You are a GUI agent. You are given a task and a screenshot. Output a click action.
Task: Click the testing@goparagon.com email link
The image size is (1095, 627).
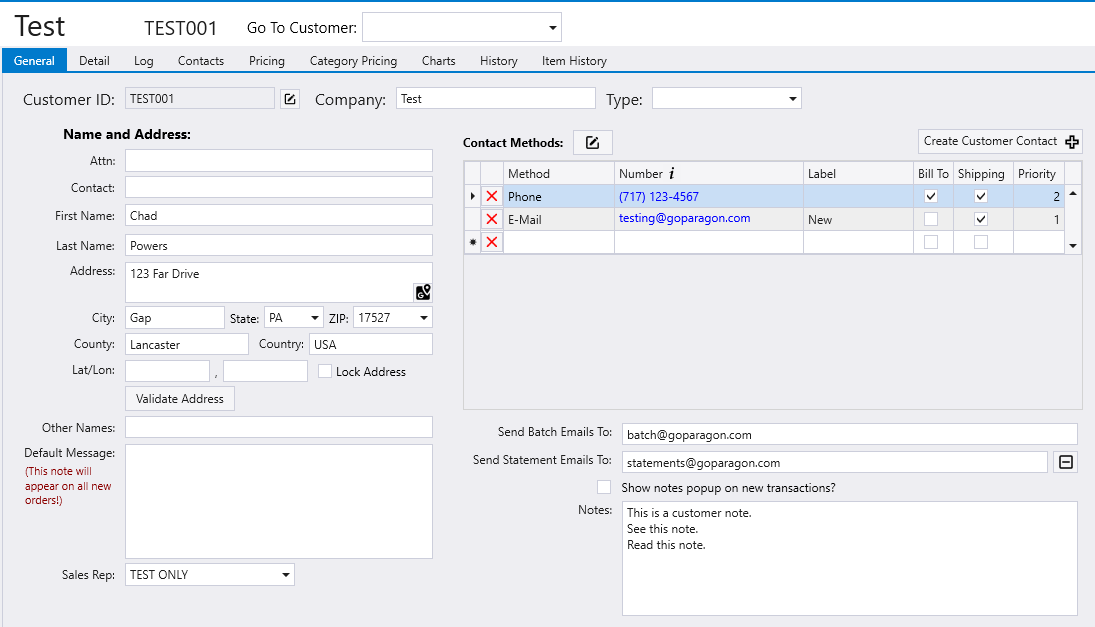coord(684,218)
